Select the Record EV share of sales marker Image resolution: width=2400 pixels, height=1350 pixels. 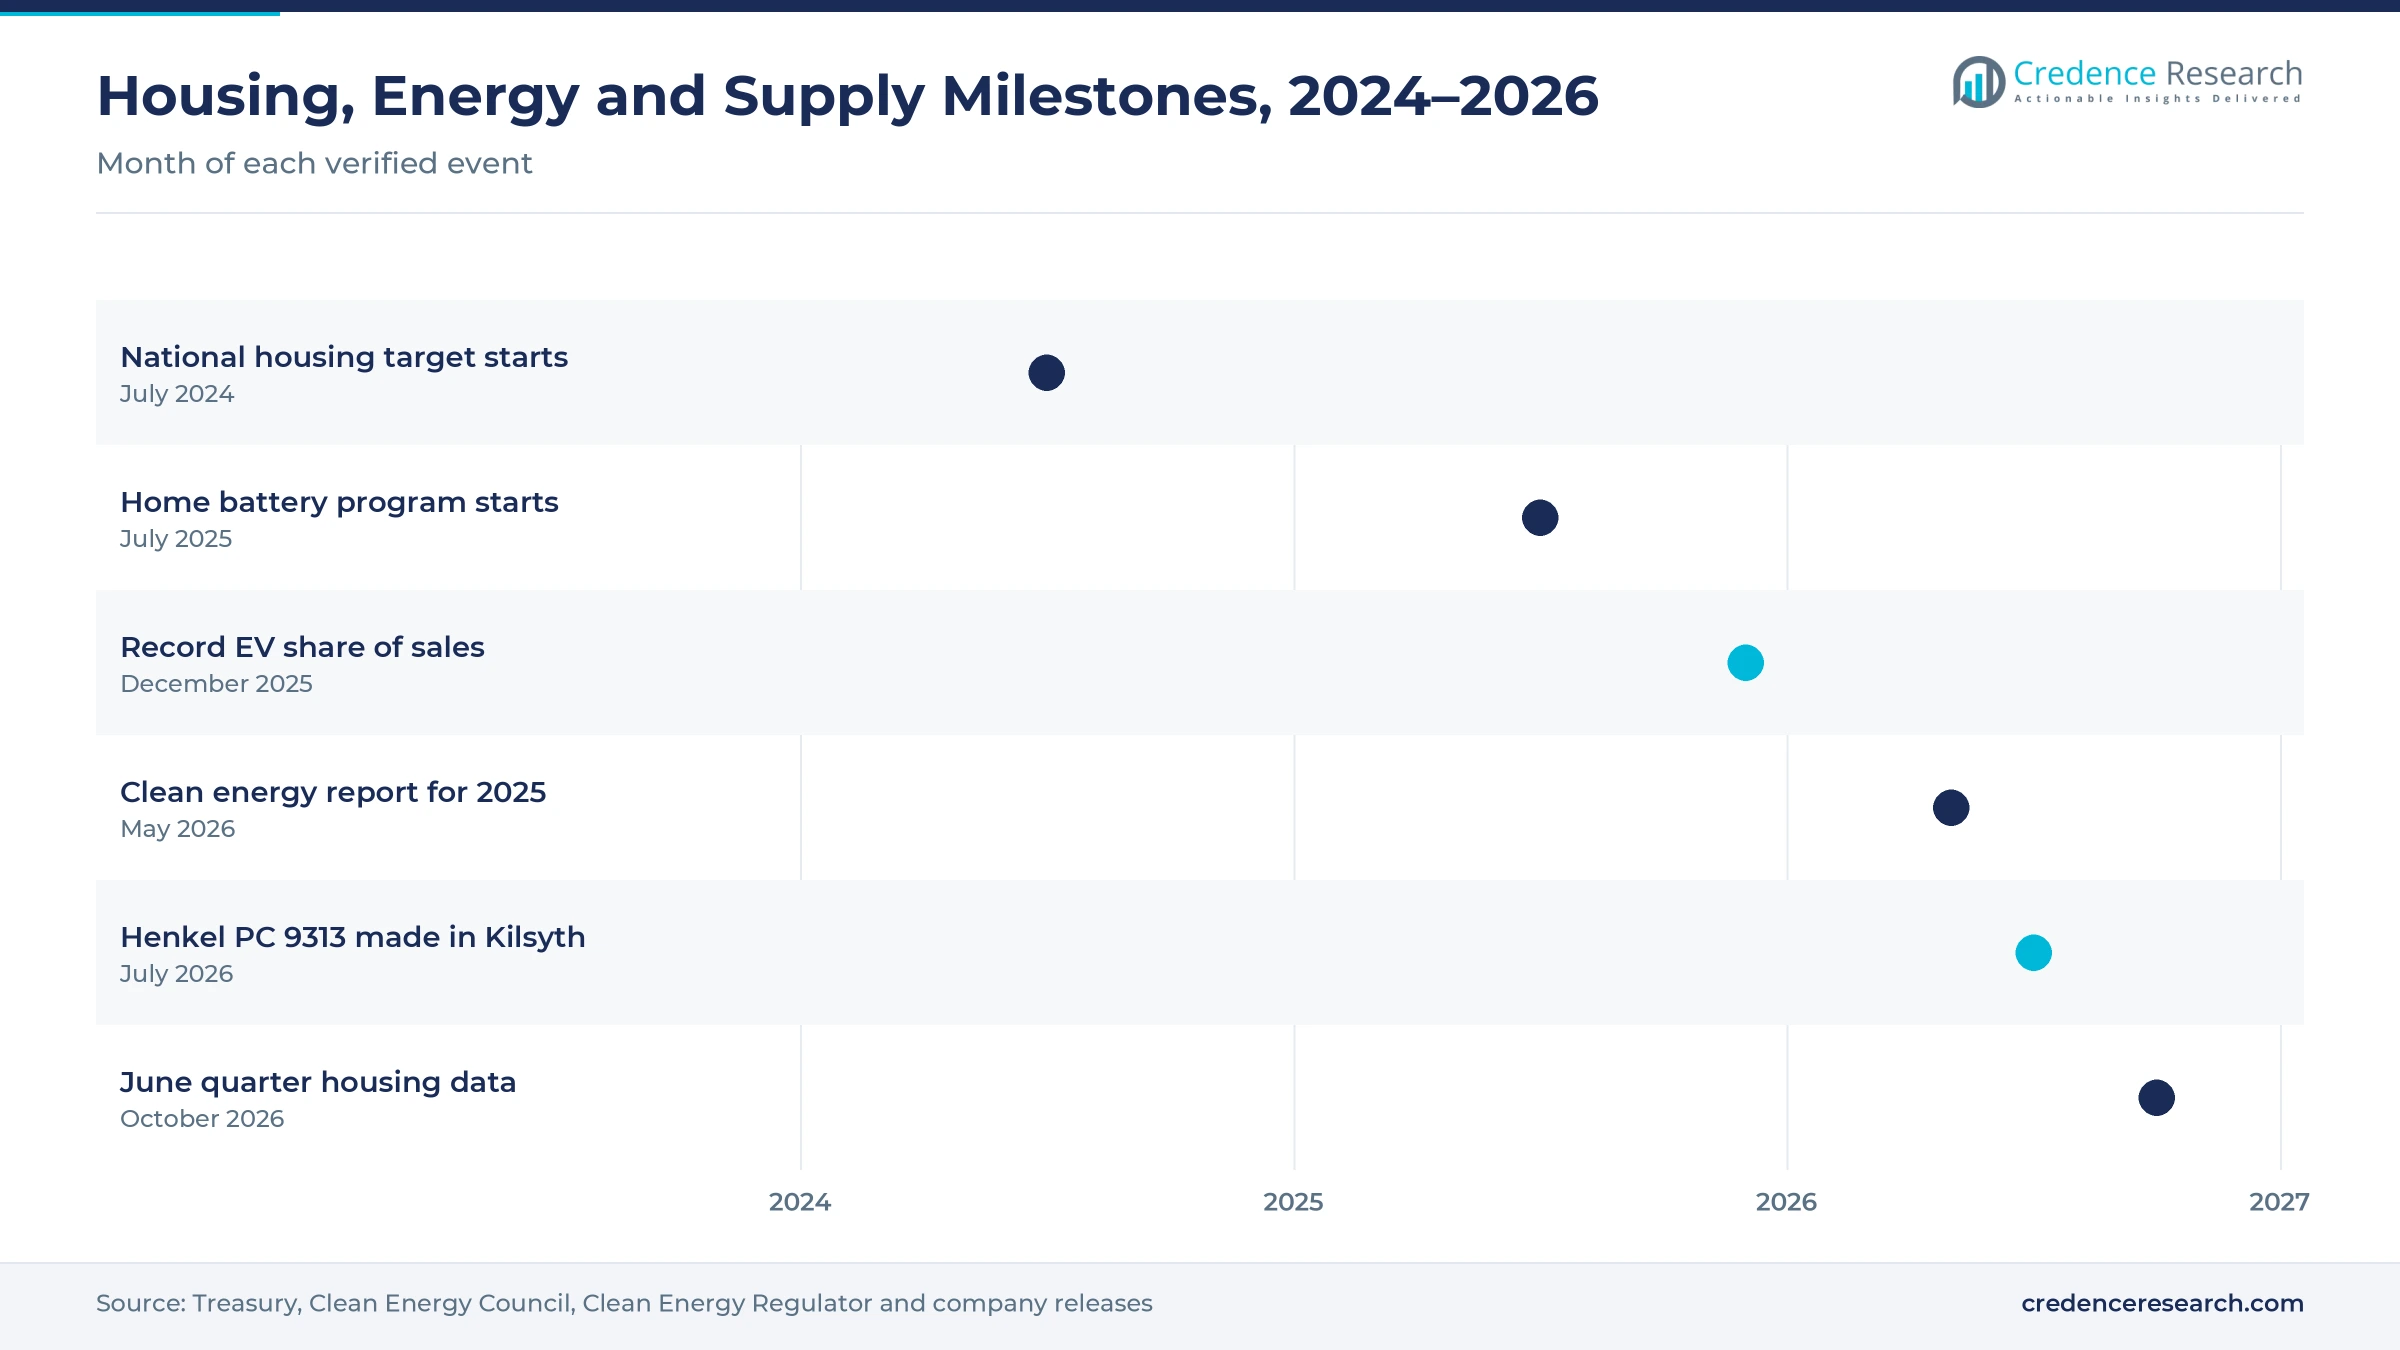1746,663
